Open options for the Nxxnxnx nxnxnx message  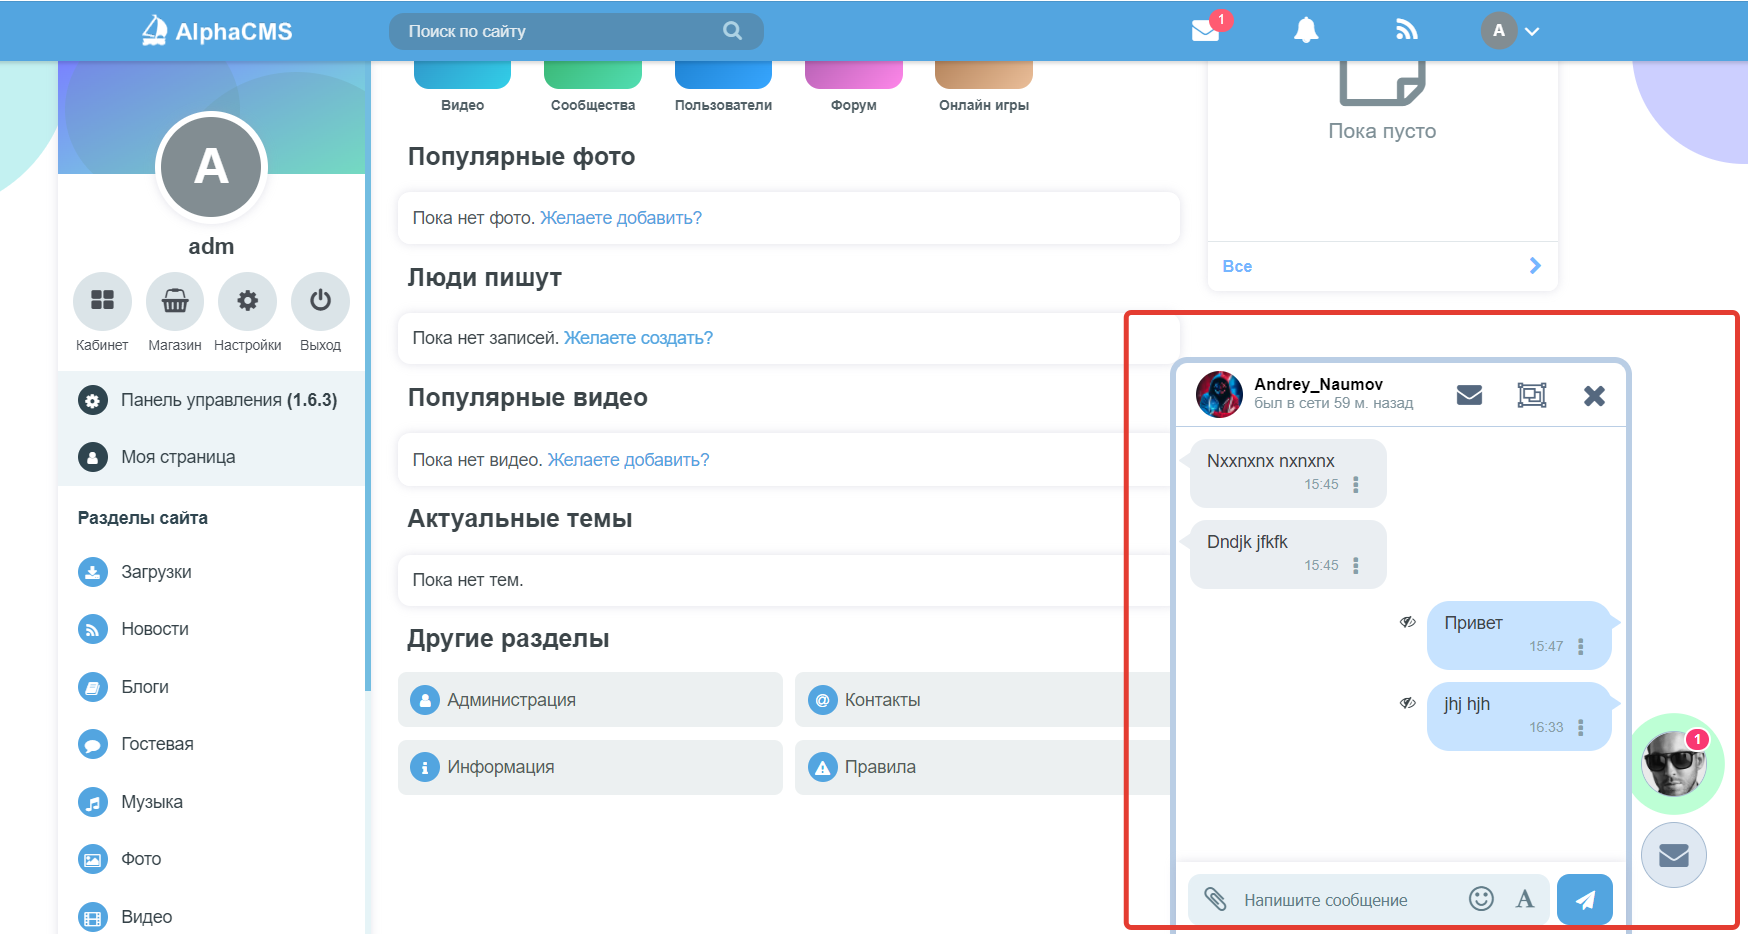[1356, 485]
